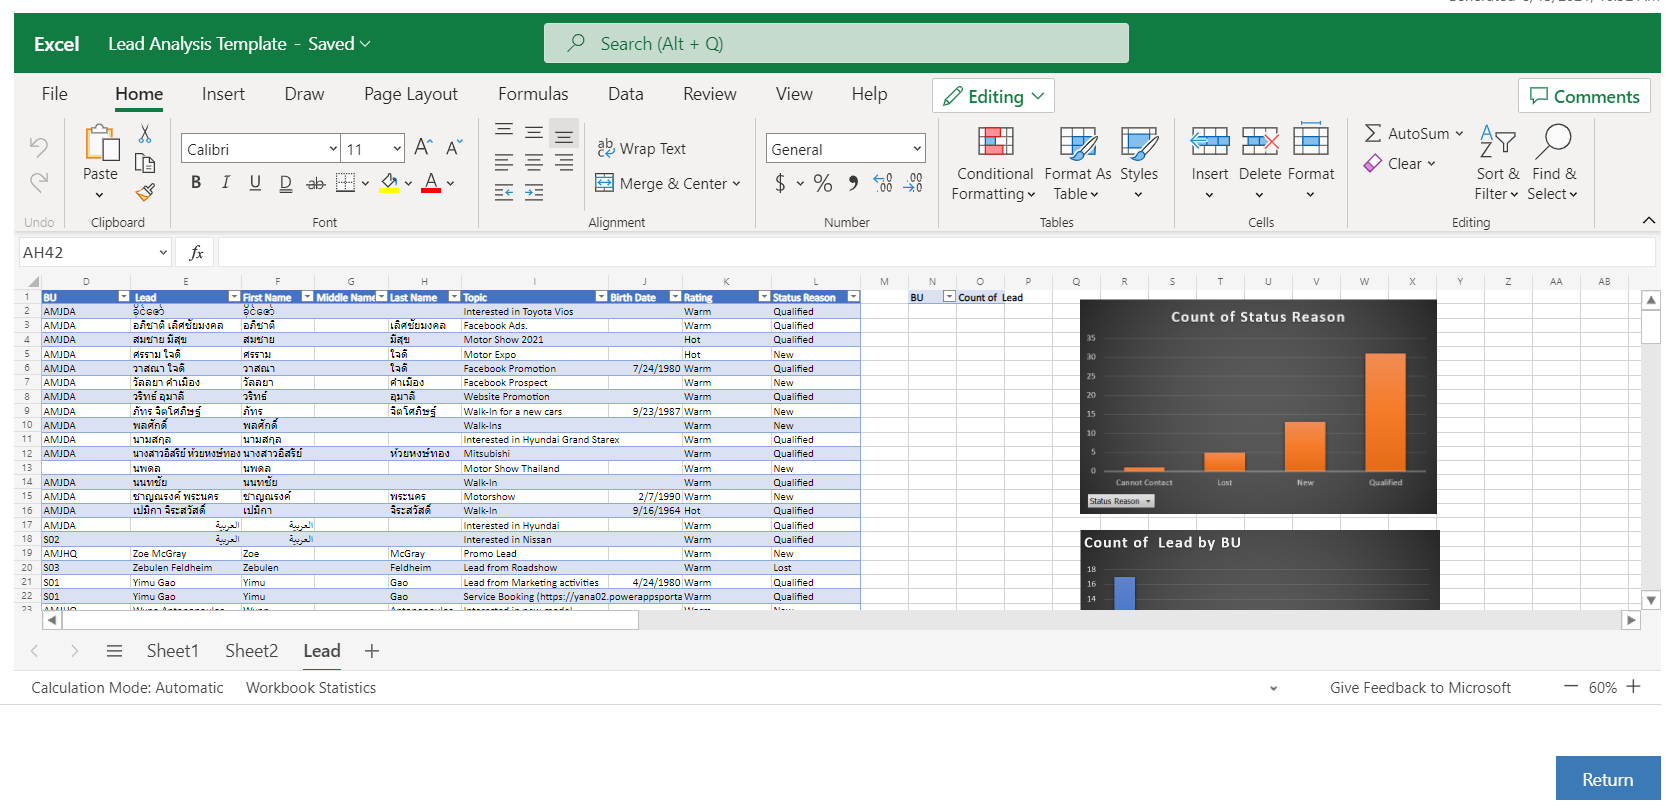Click the insert function fx icon
Screen dimensions: 1670x808
[x=196, y=253]
